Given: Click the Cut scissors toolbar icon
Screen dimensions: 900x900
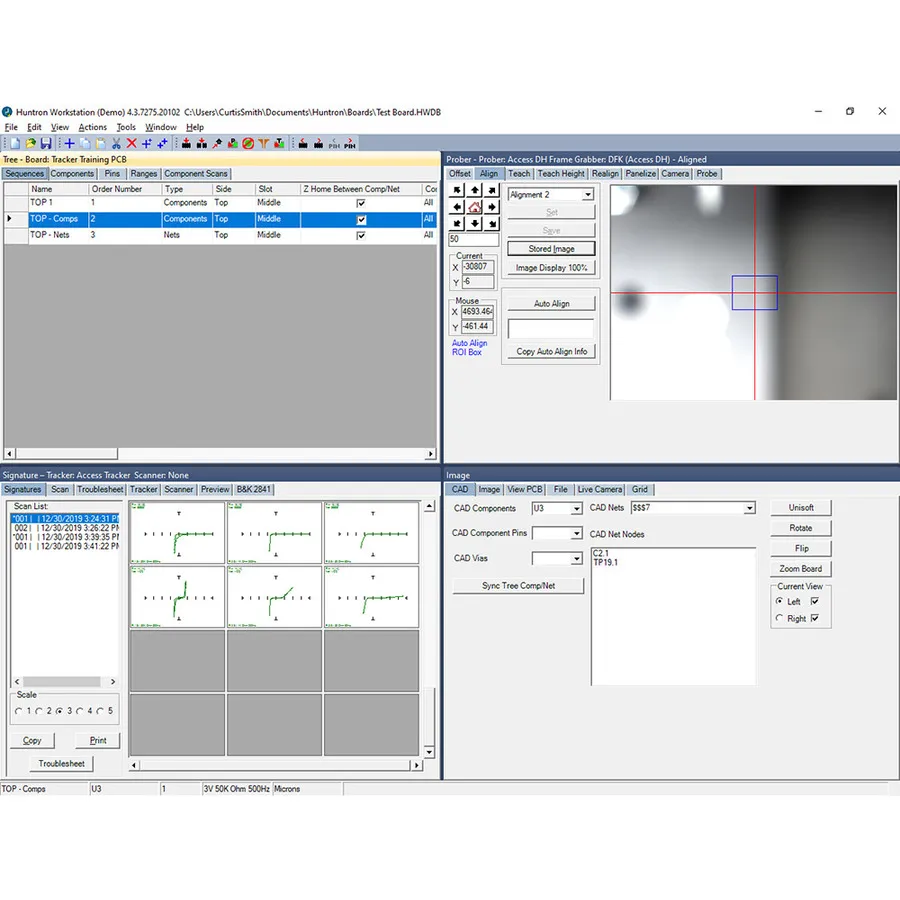Looking at the screenshot, I should click(116, 143).
